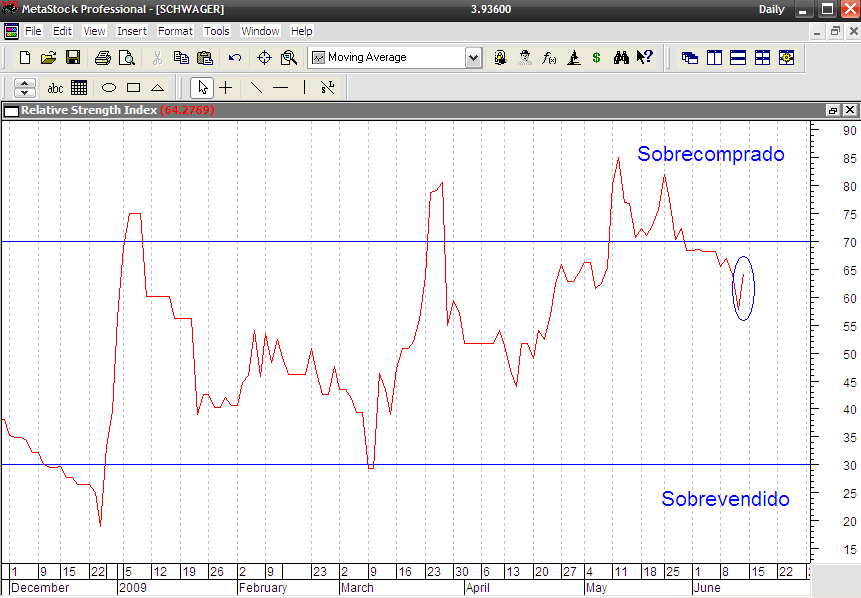Click the crosshair target icon in toolbar

point(265,58)
